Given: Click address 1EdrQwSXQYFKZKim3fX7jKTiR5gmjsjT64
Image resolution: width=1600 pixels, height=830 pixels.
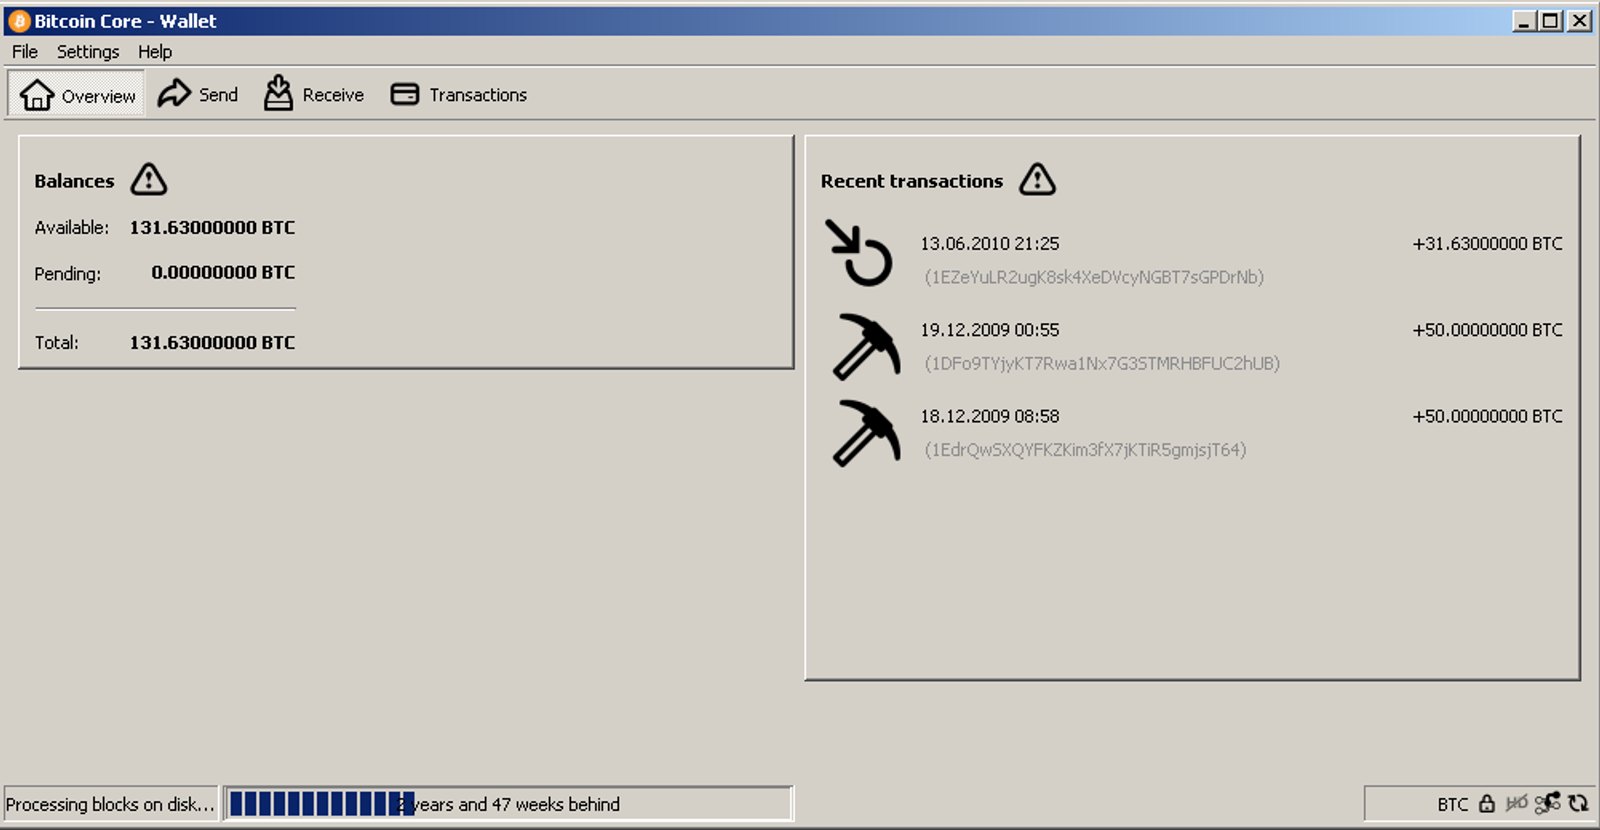Looking at the screenshot, I should pos(1085,450).
